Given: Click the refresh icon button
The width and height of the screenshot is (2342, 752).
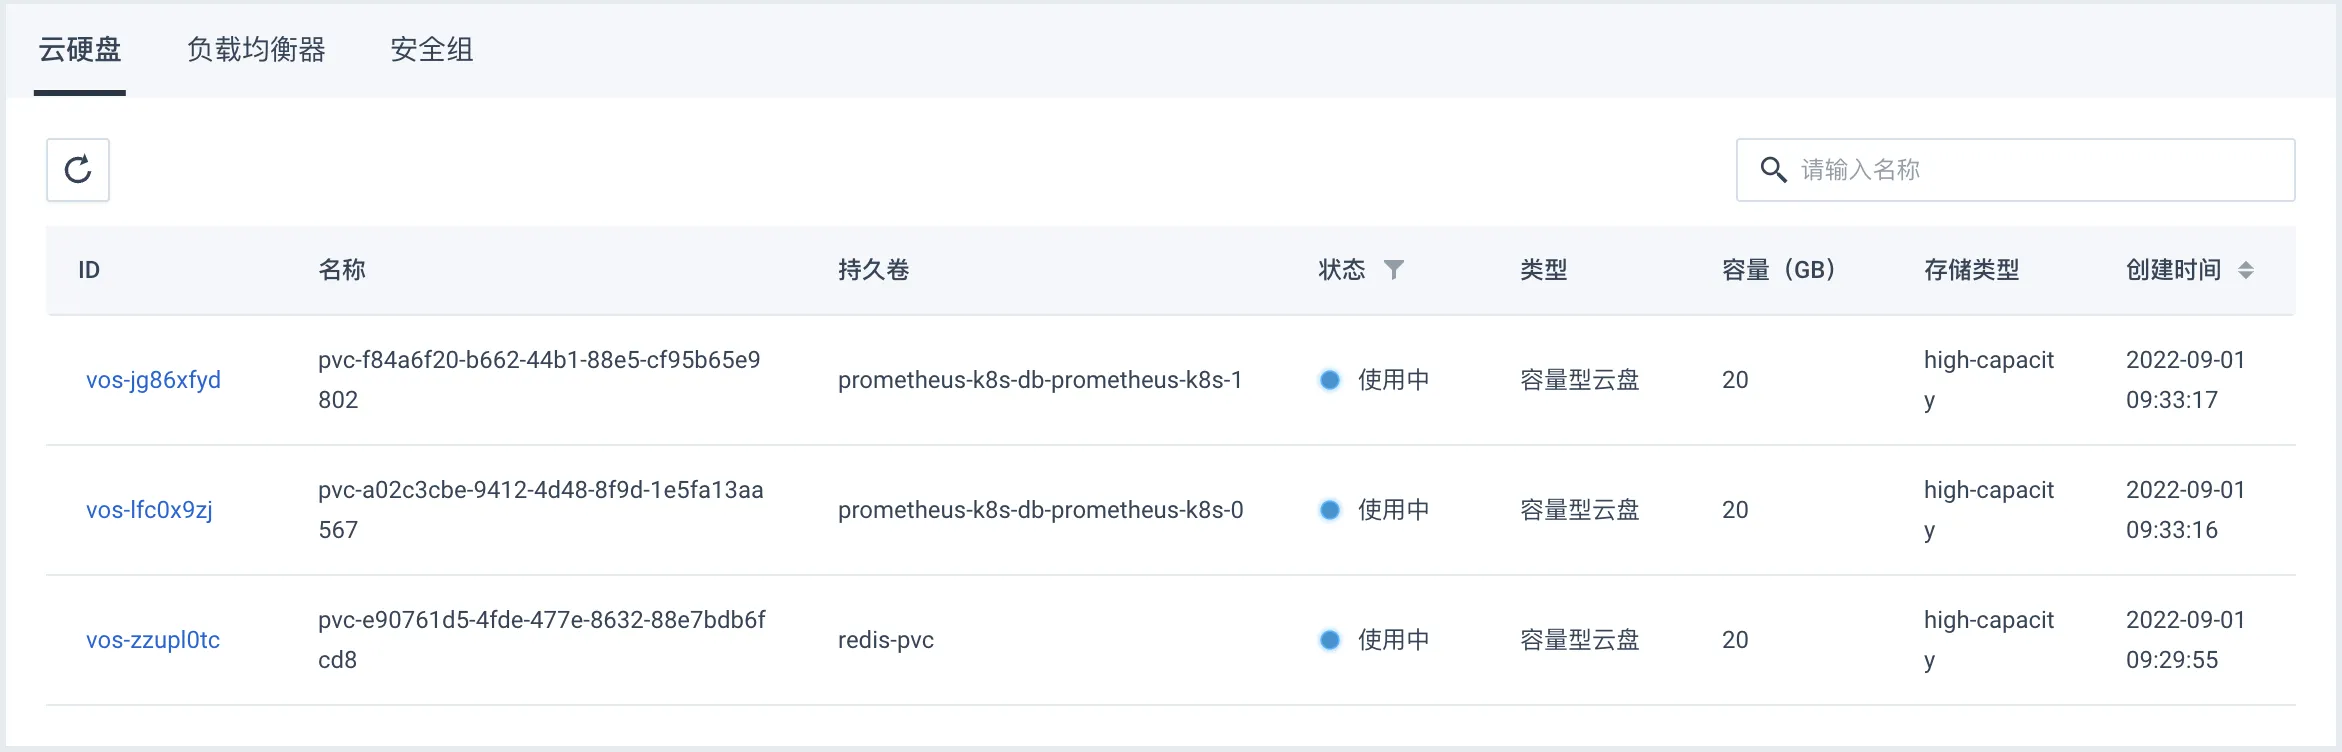Looking at the screenshot, I should (78, 170).
